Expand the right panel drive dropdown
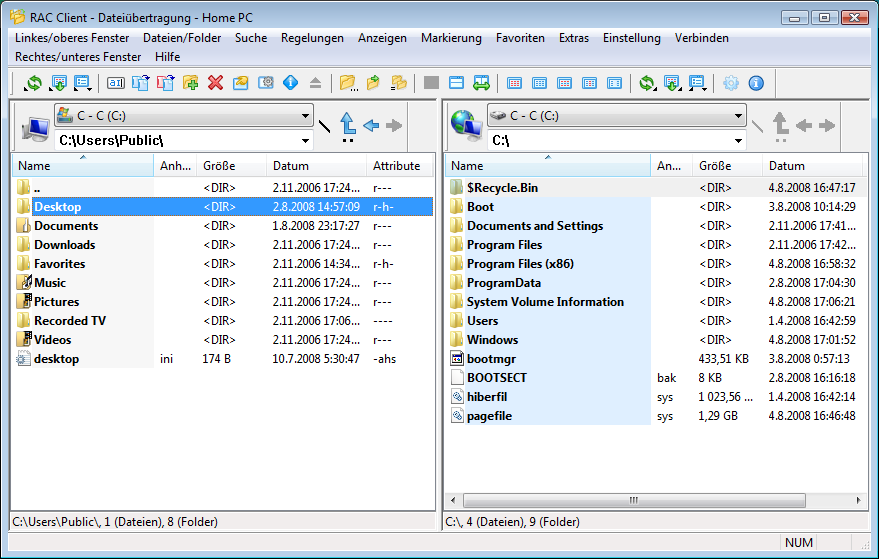 pyautogui.click(x=738, y=116)
